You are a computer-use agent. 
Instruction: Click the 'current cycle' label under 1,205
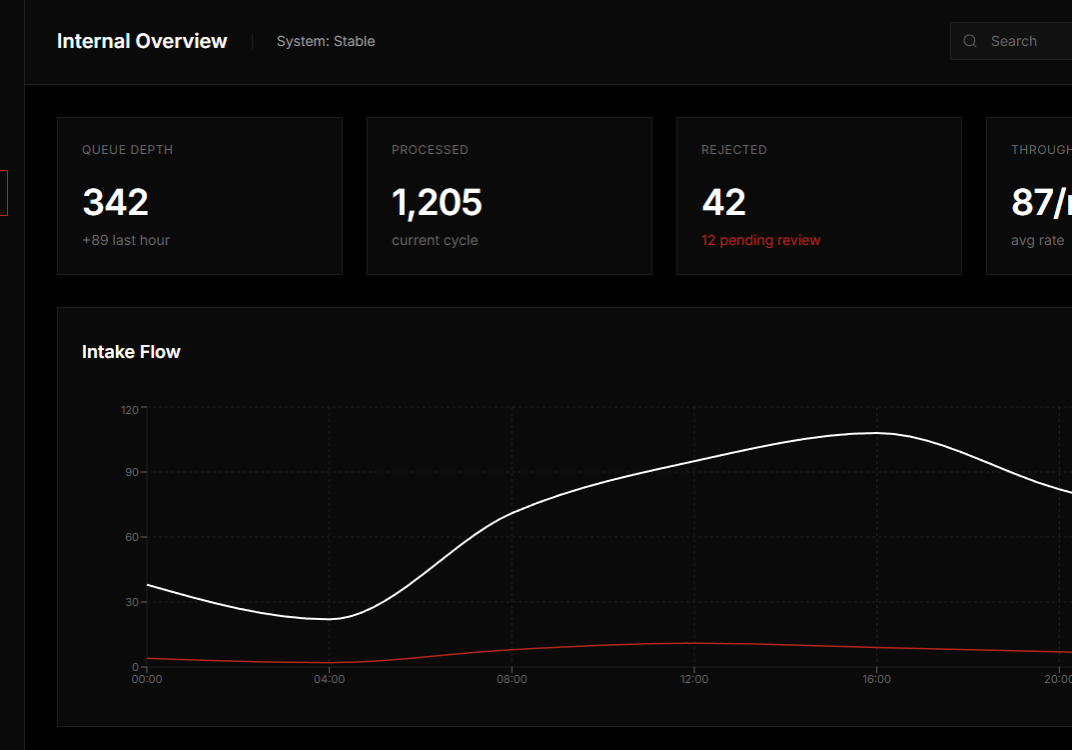[x=435, y=240]
